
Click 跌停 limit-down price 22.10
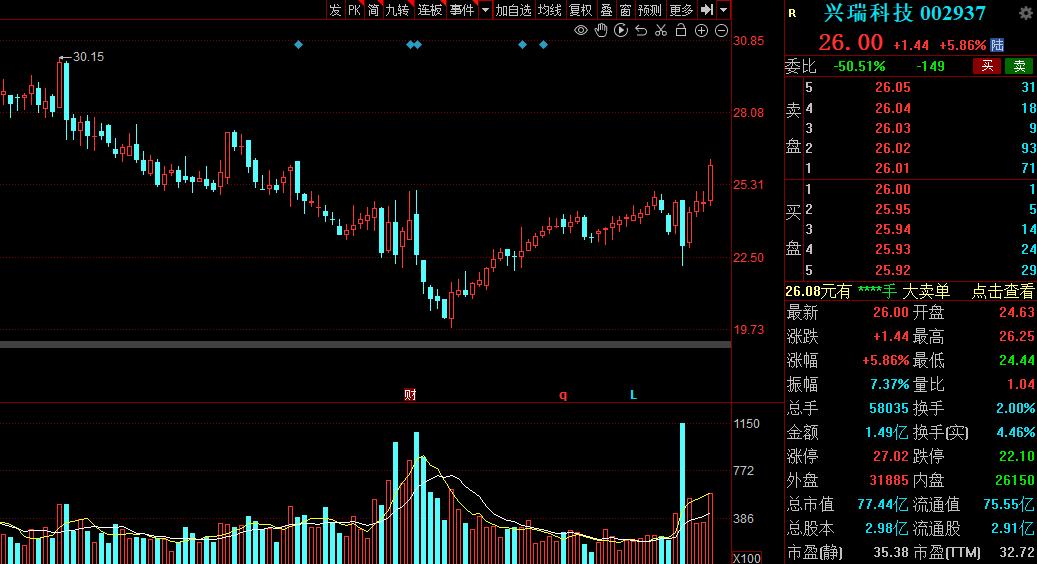pyautogui.click(x=1016, y=456)
